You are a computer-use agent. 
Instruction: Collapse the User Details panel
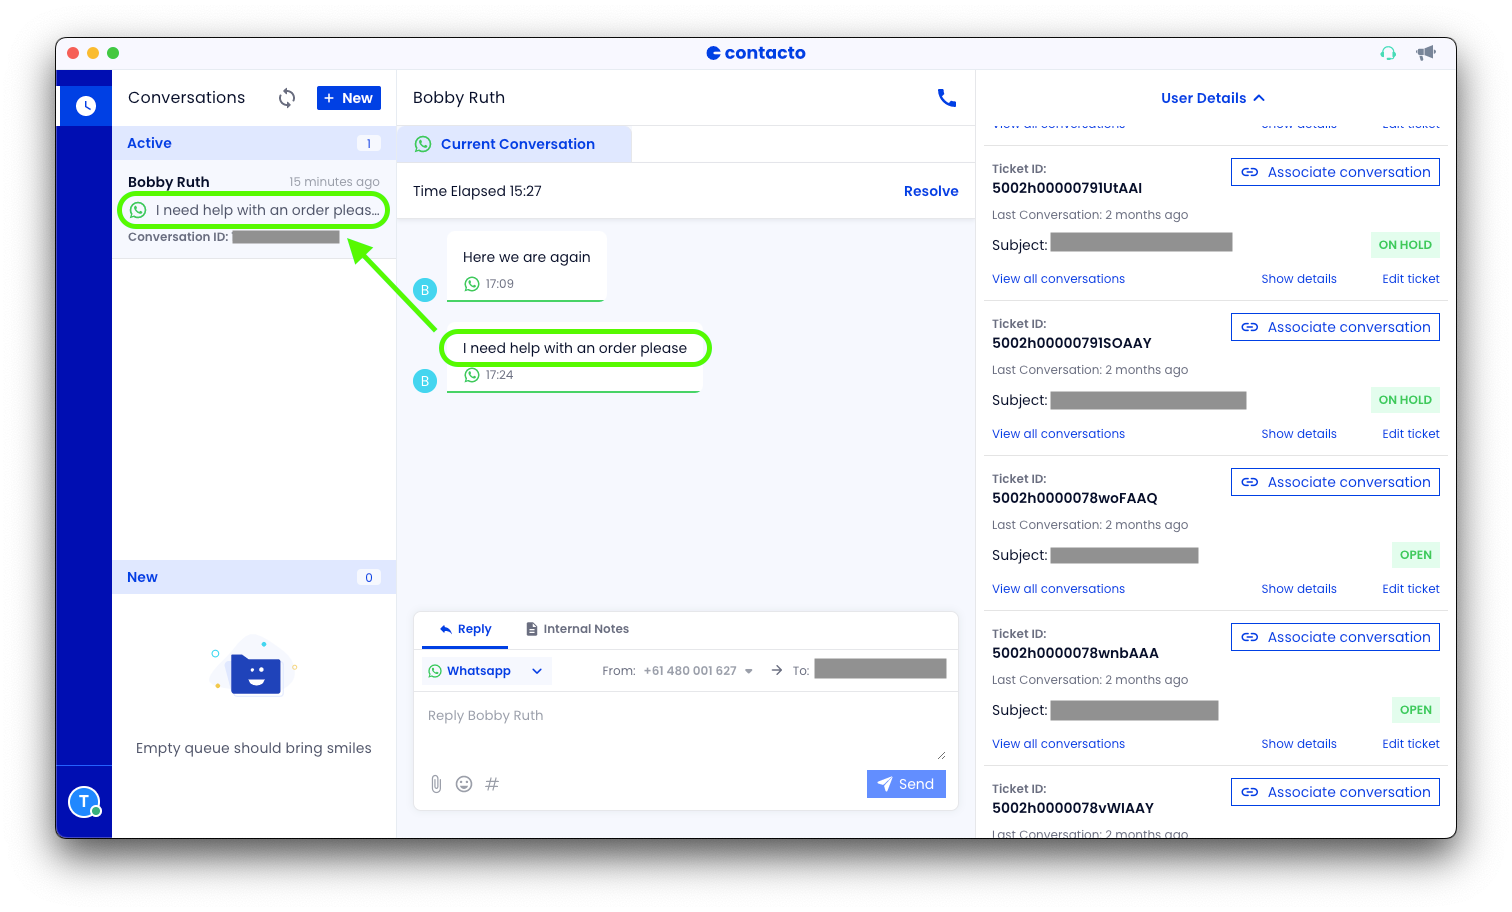(1213, 98)
